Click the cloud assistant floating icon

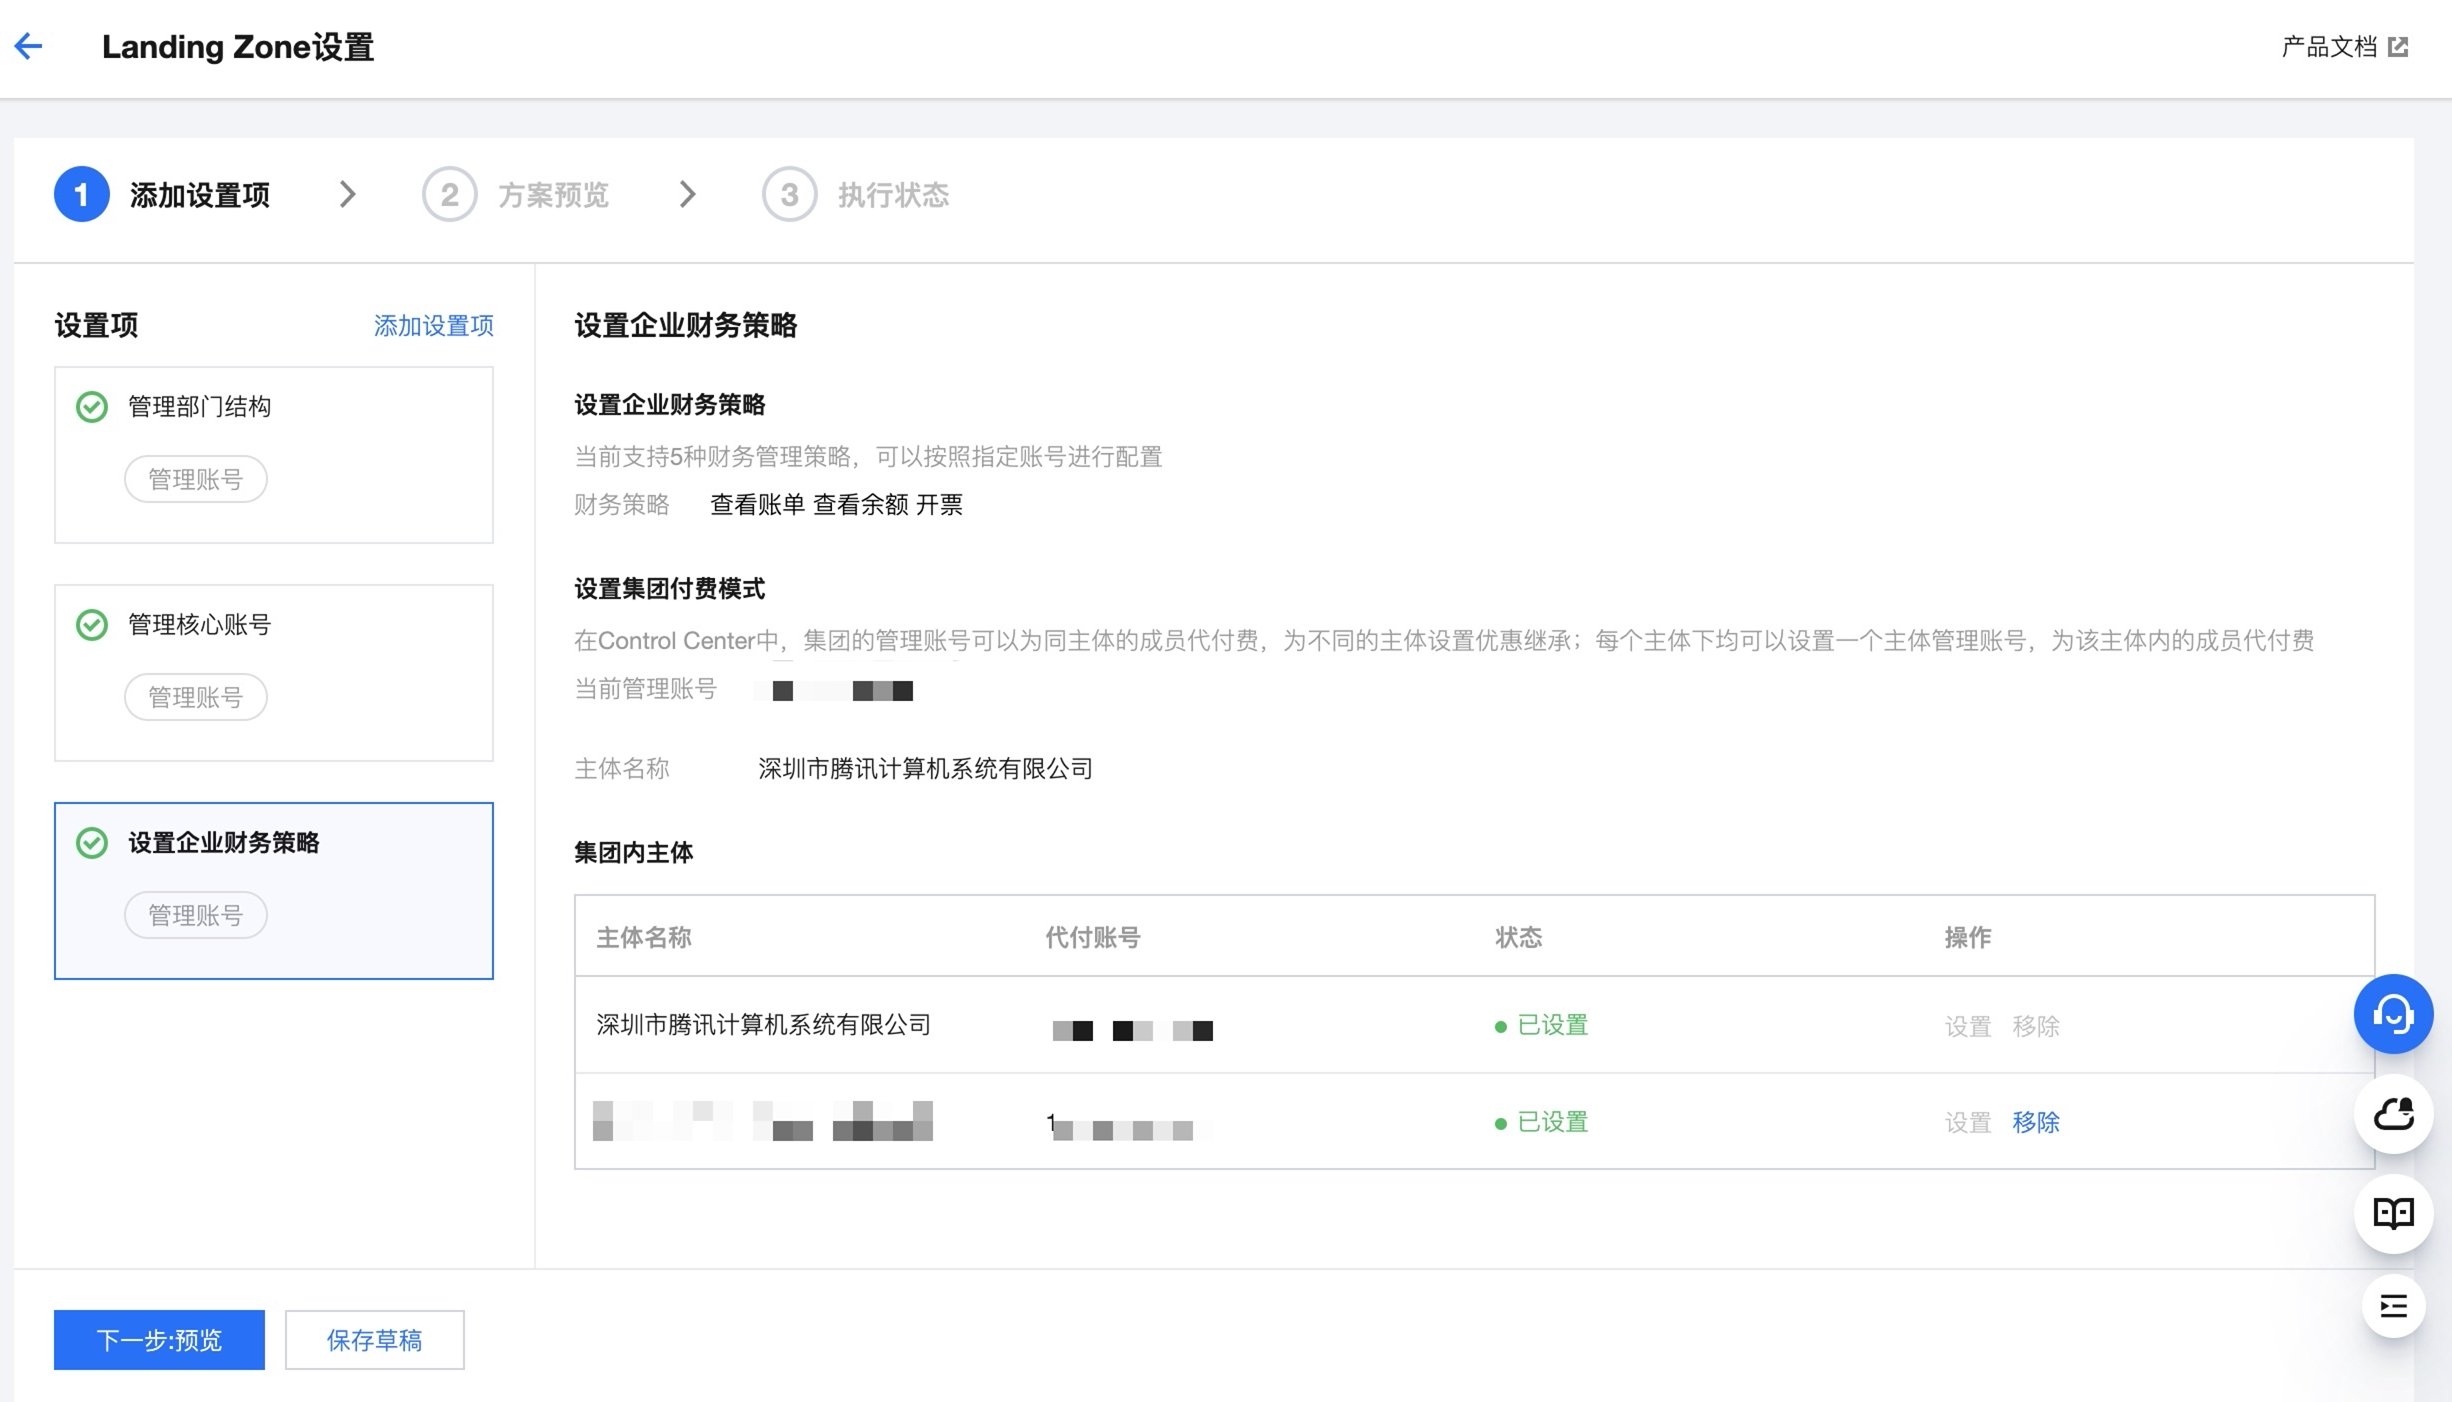2393,1114
